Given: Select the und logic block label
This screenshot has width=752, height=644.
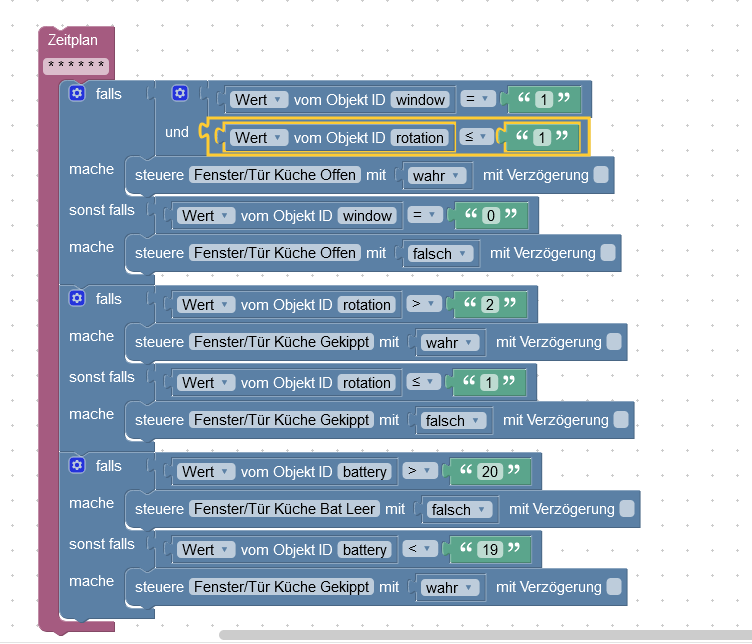Looking at the screenshot, I should [176, 132].
